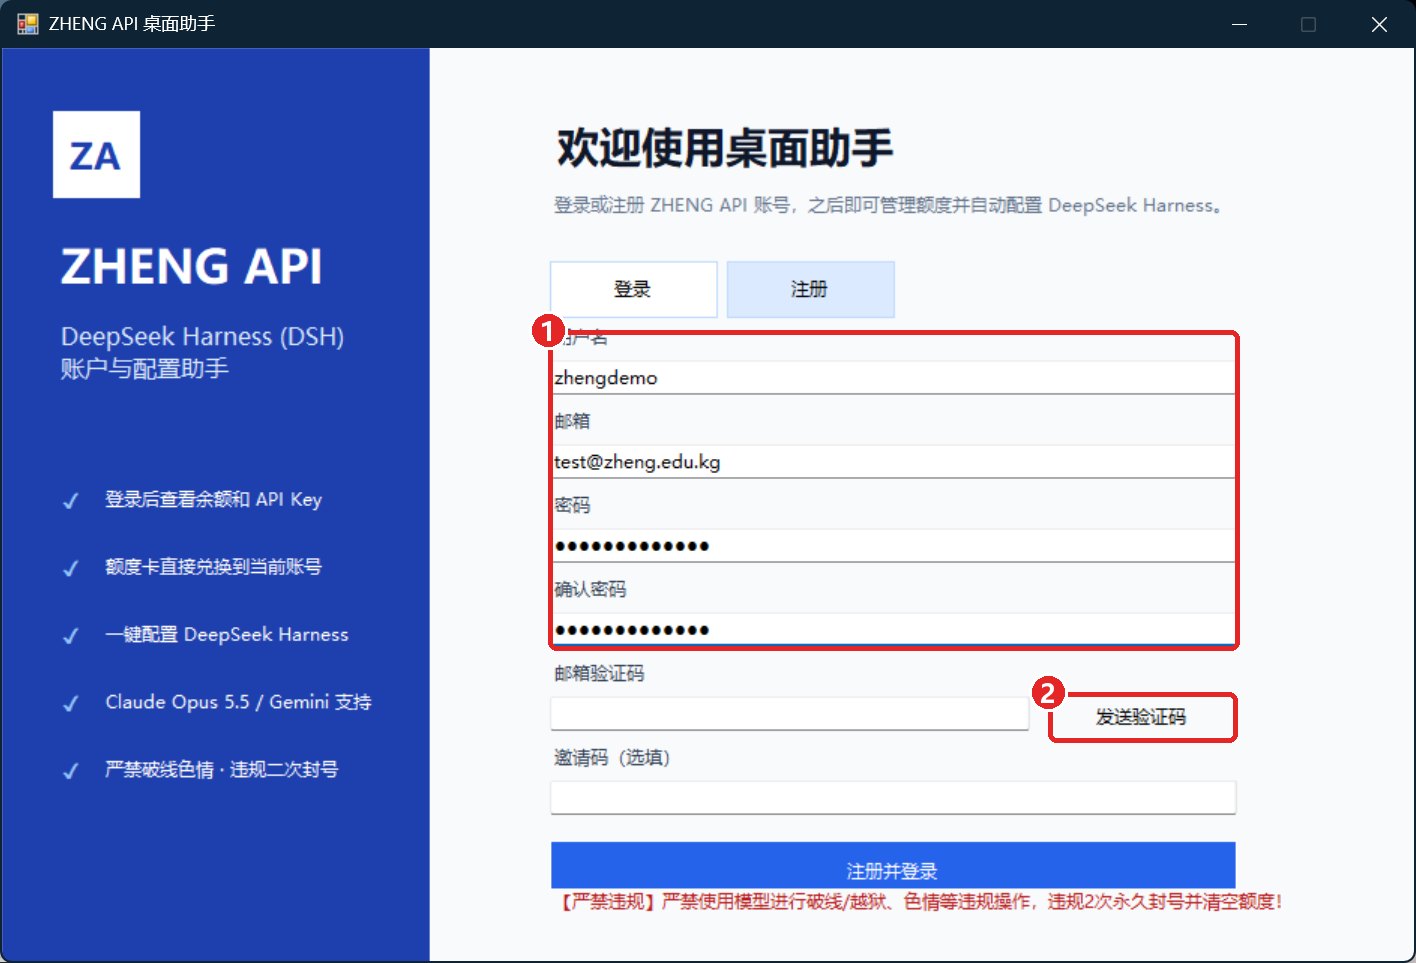Click the app icon in the title bar
This screenshot has width=1416, height=963.
click(x=27, y=24)
